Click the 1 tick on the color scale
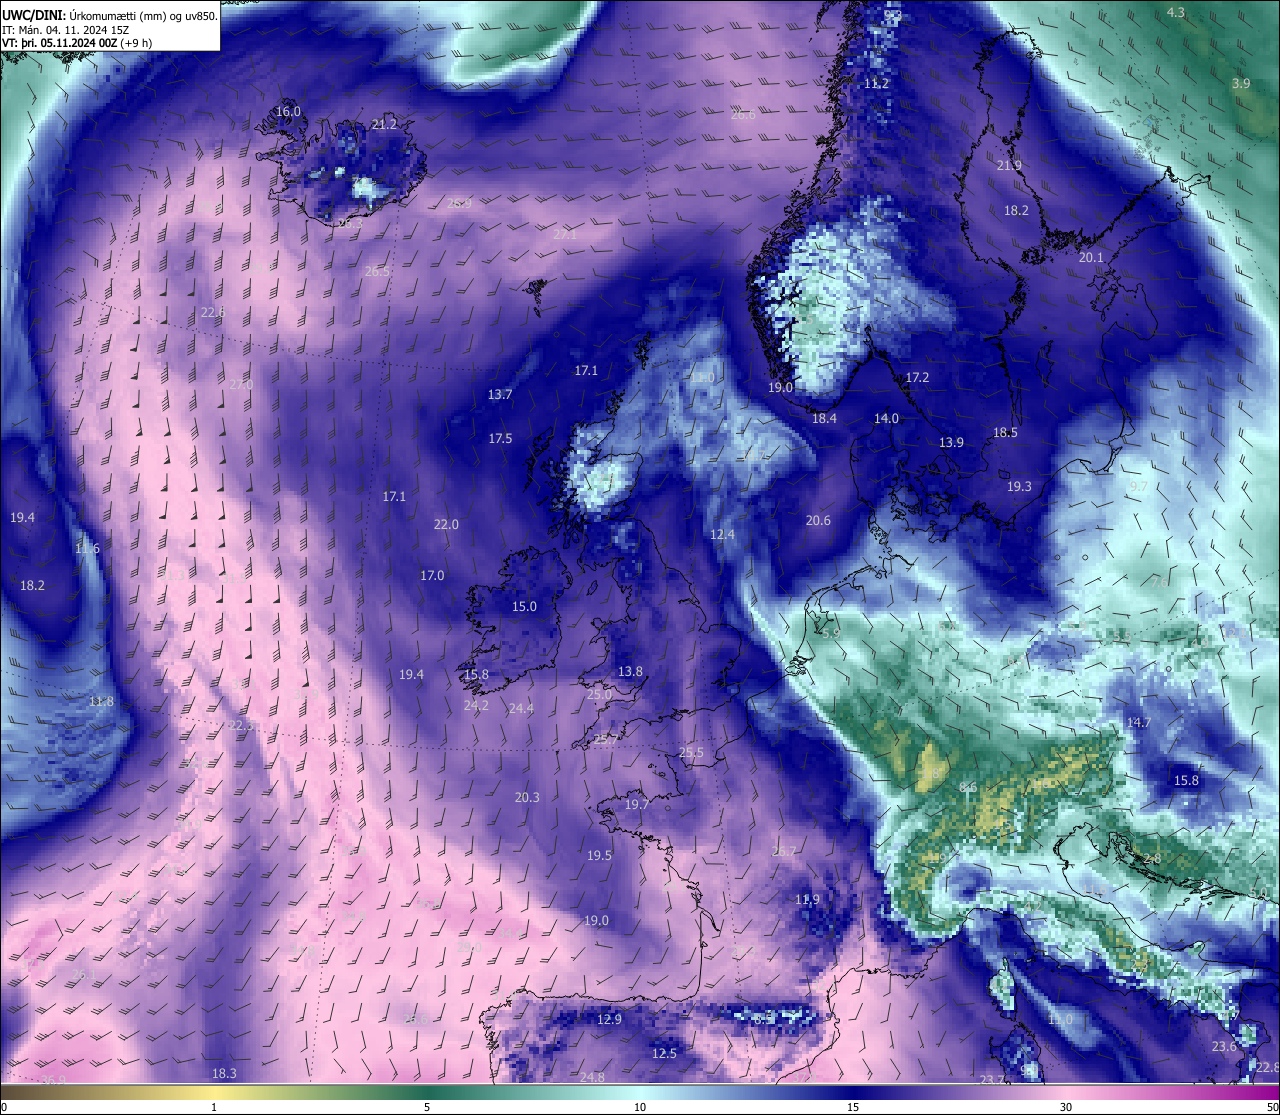Viewport: 1280px width, 1115px height. 214,1107
